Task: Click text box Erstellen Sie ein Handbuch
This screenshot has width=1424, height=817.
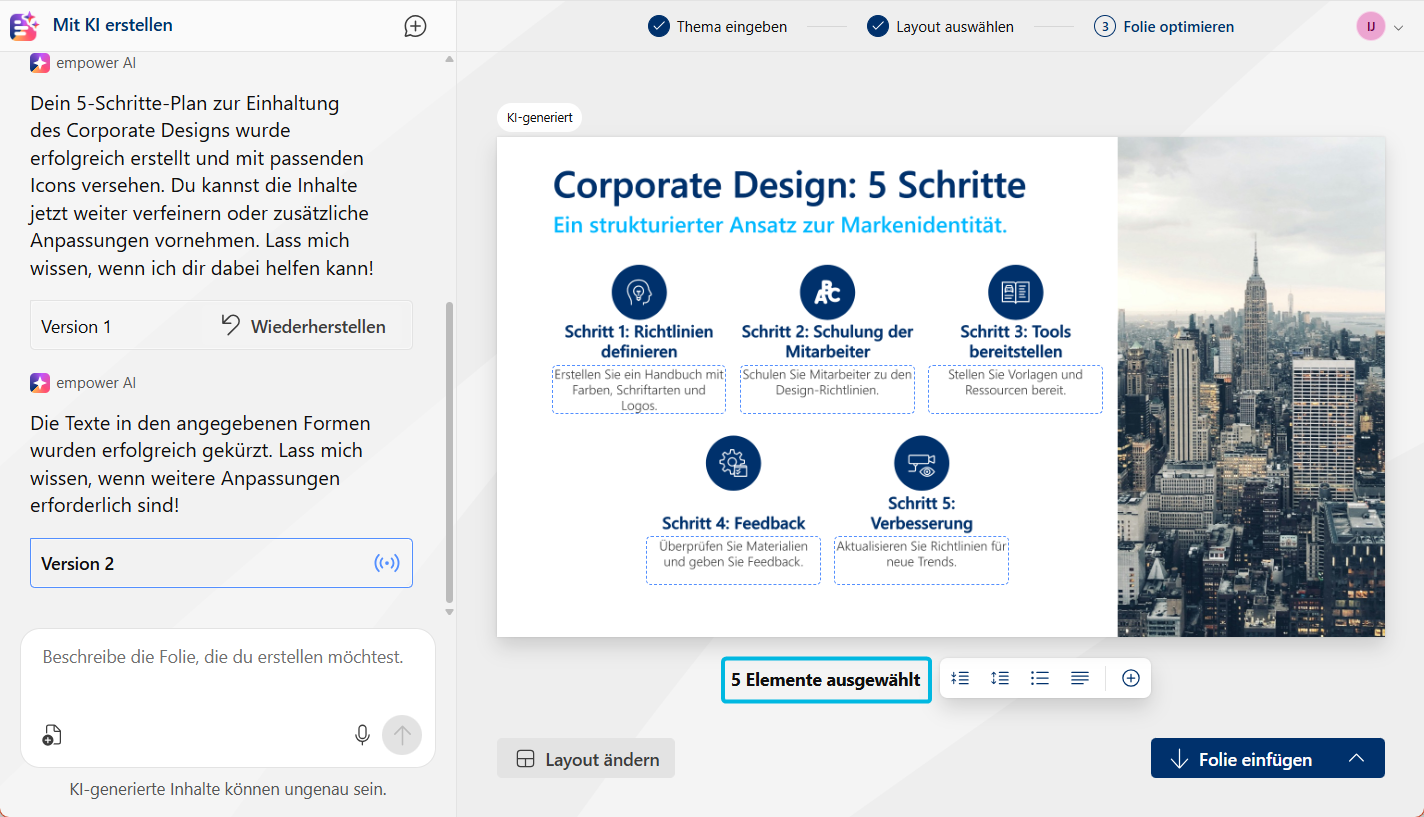Action: click(639, 390)
